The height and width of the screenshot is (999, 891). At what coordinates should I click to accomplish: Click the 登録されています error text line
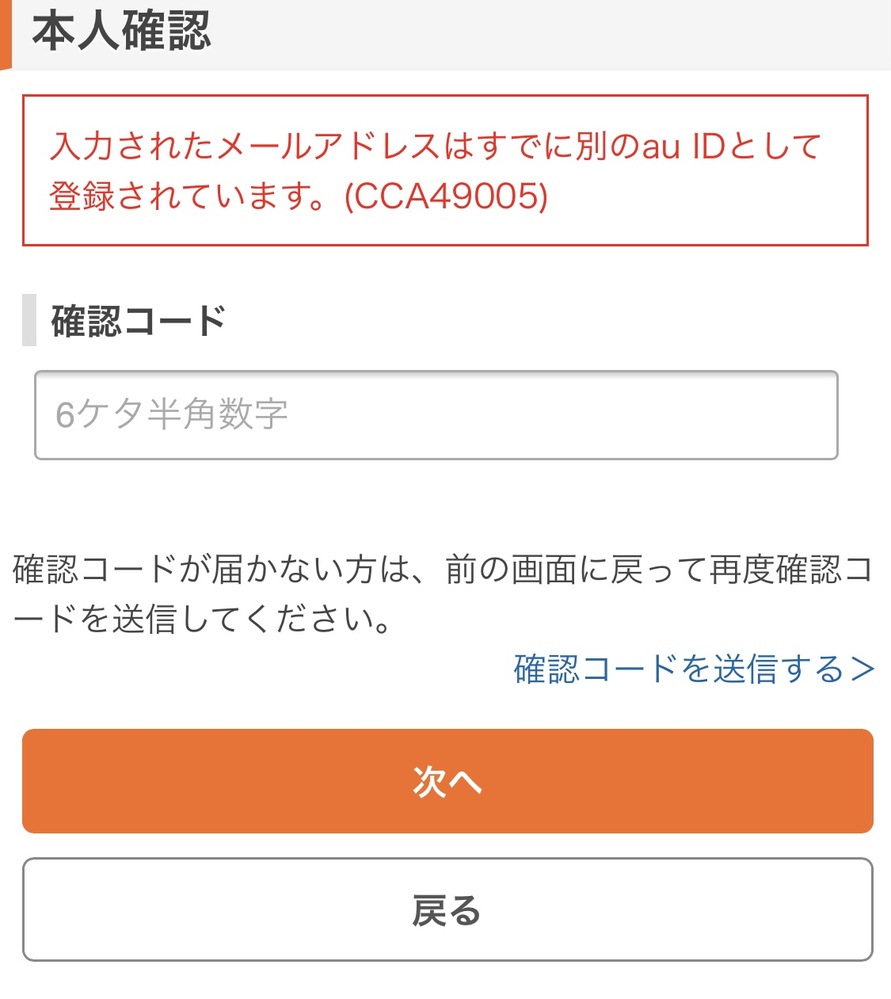point(190,197)
